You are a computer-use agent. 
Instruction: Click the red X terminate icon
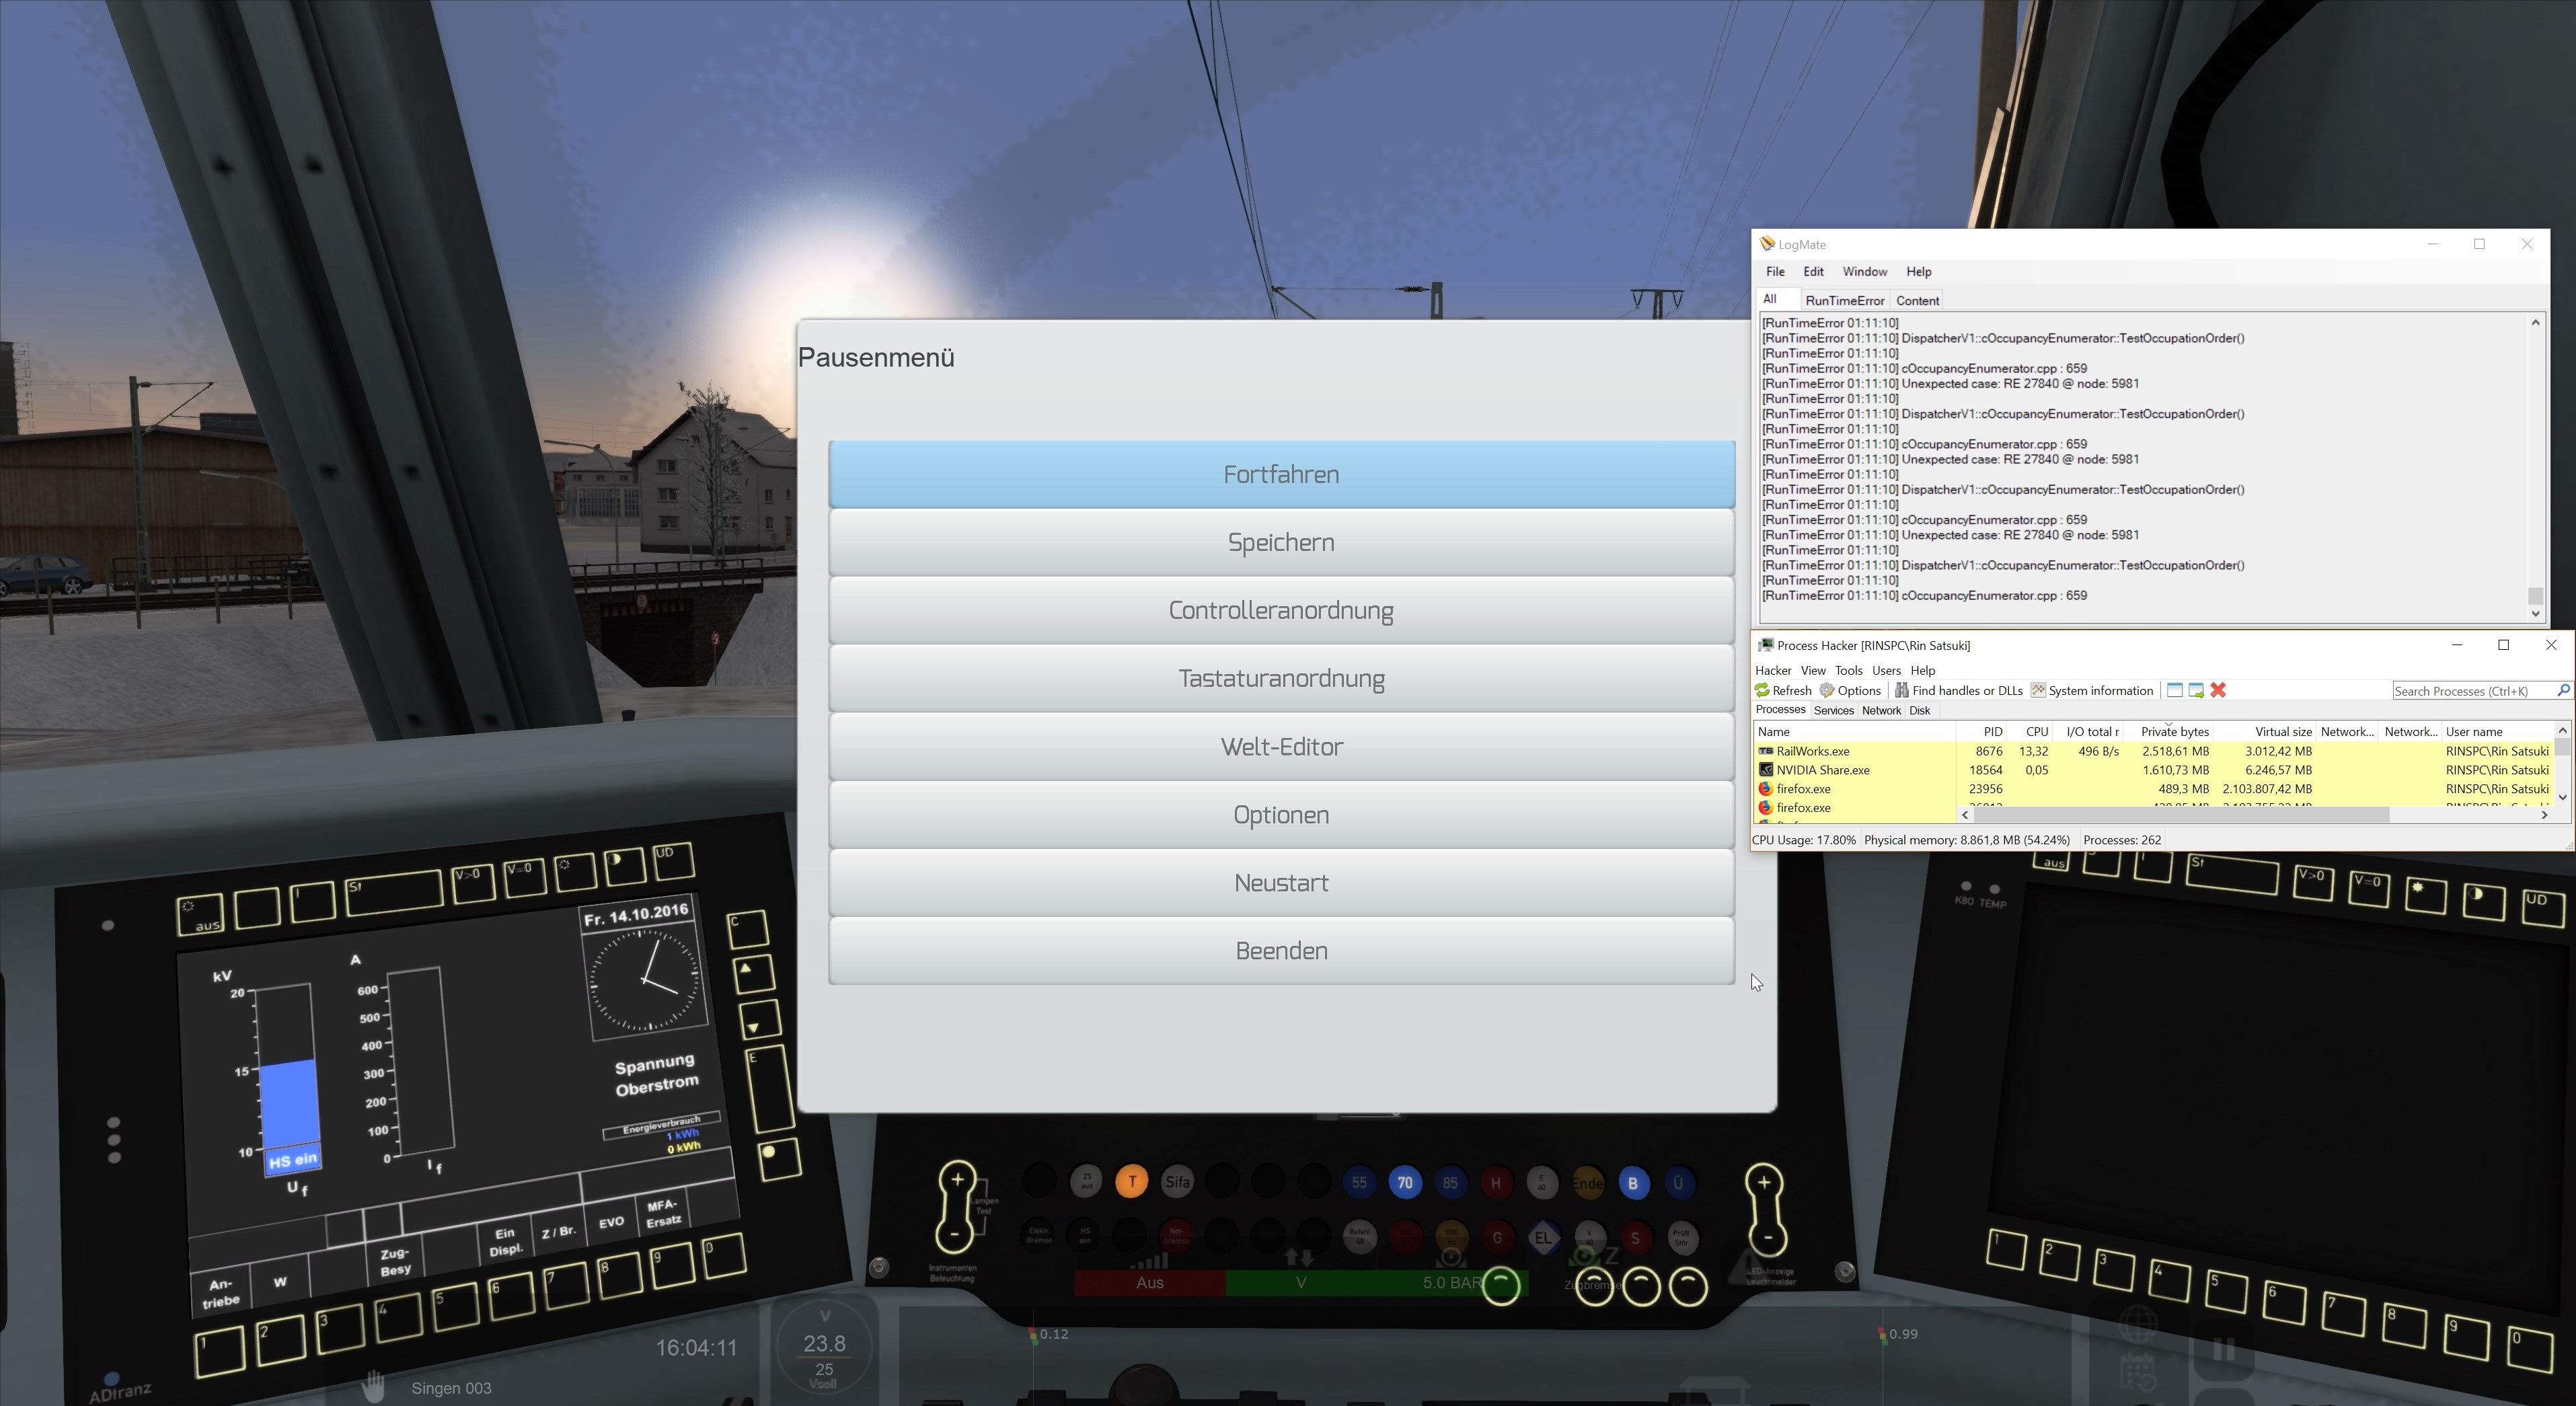tap(2218, 690)
